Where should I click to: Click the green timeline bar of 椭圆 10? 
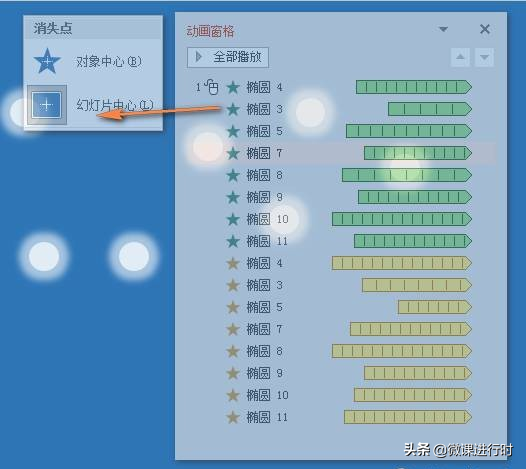pos(402,219)
